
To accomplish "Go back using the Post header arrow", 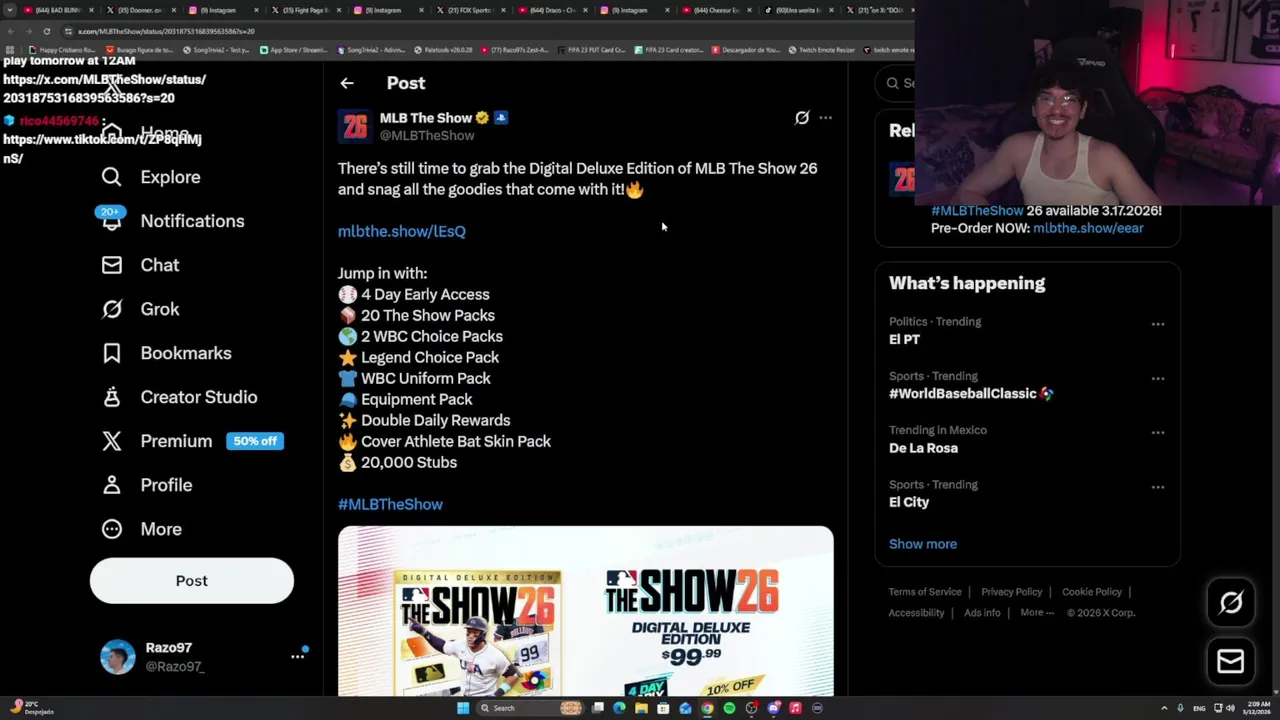I will [x=347, y=84].
